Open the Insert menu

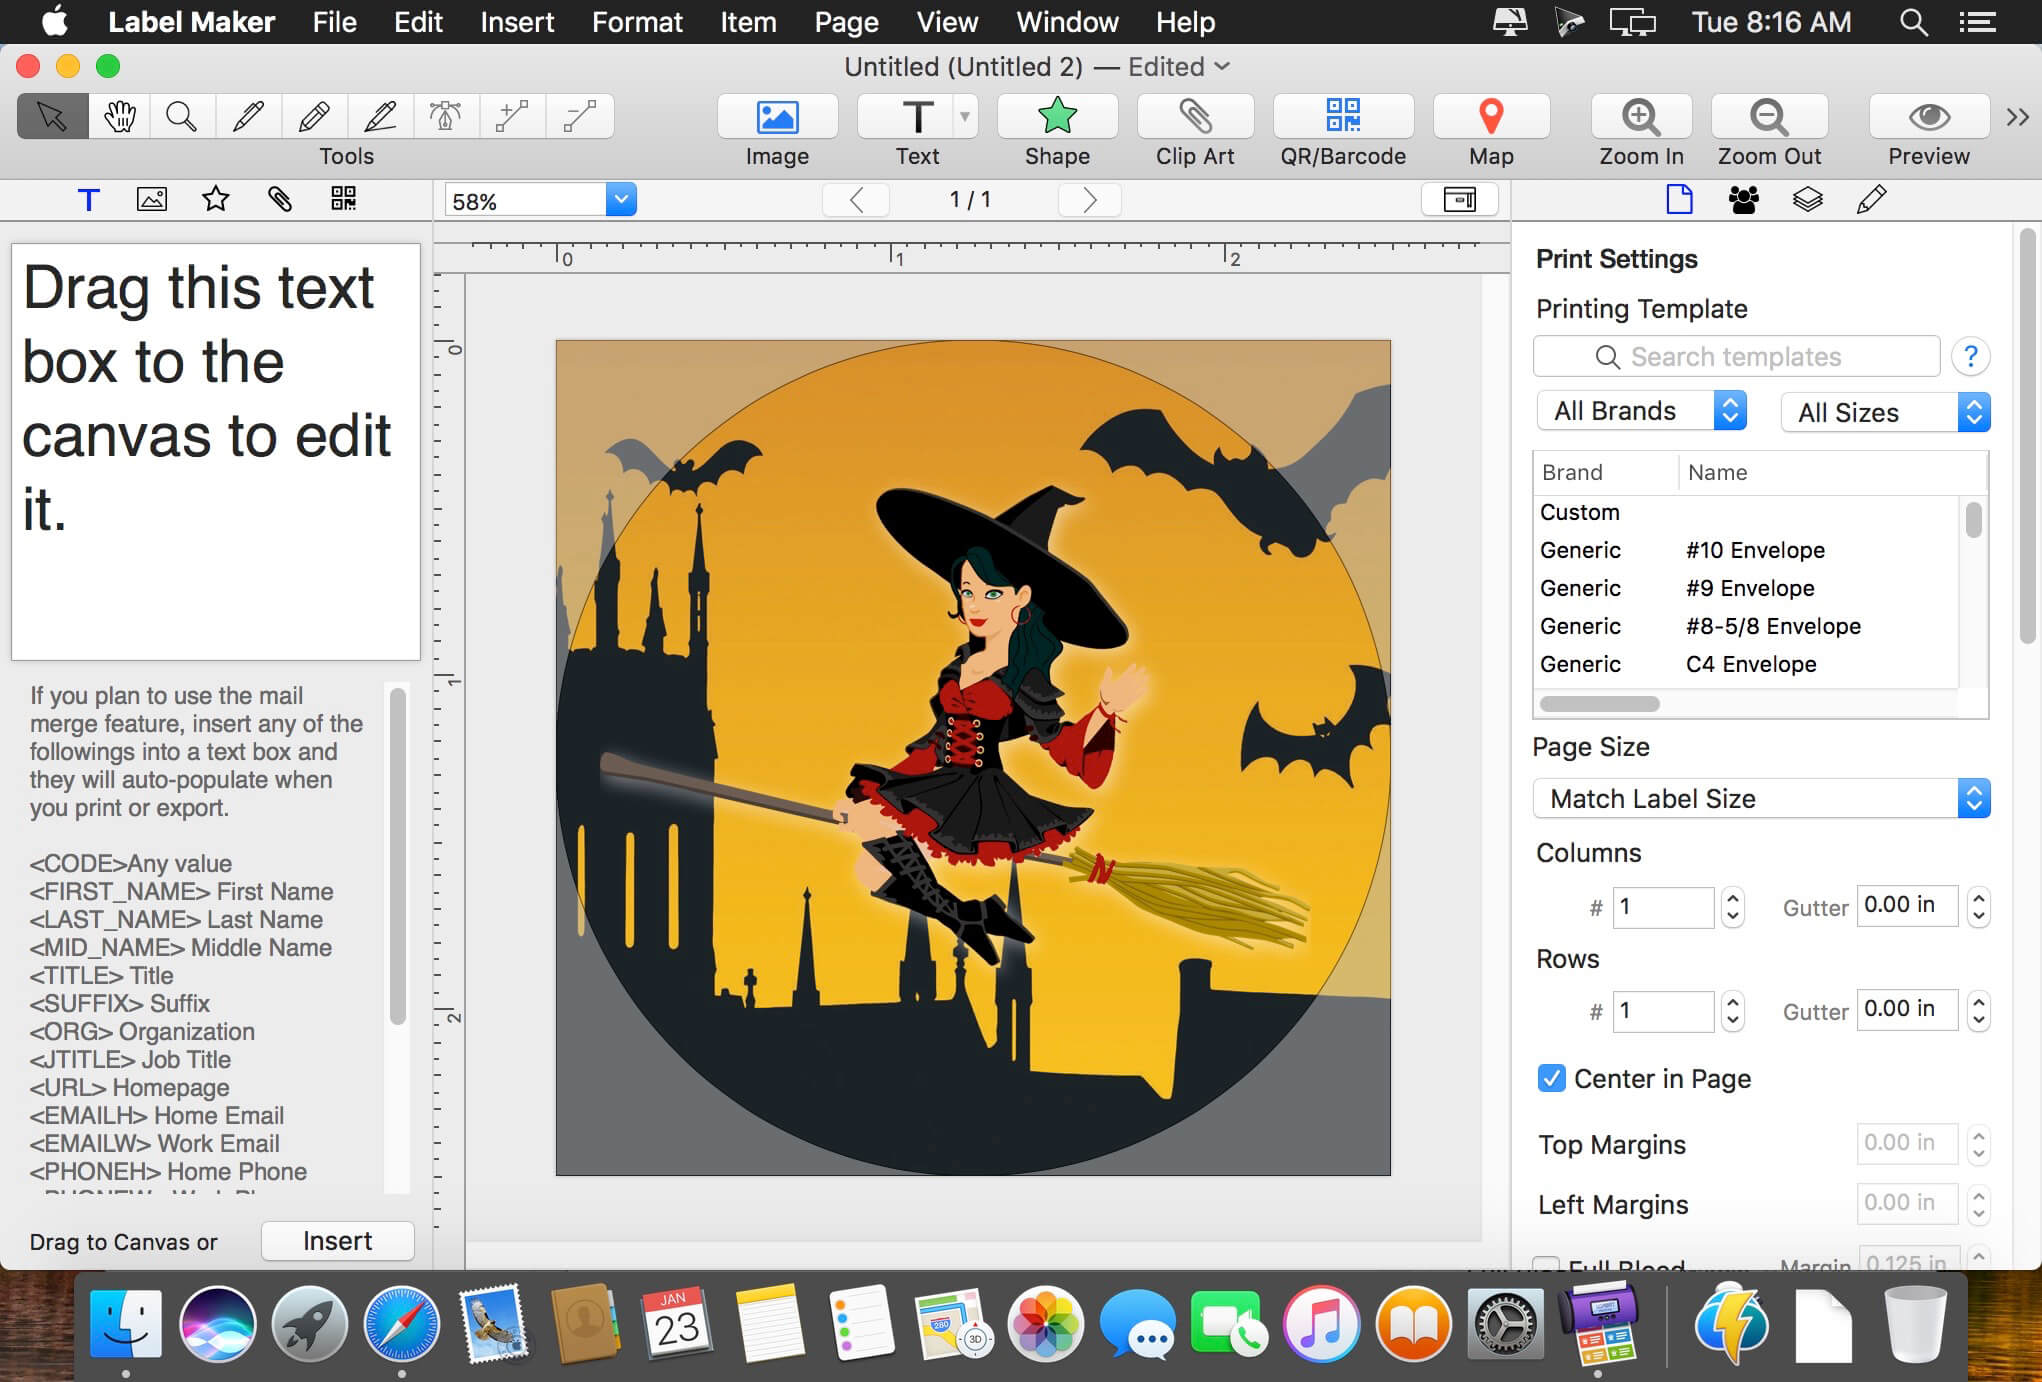pyautogui.click(x=517, y=22)
